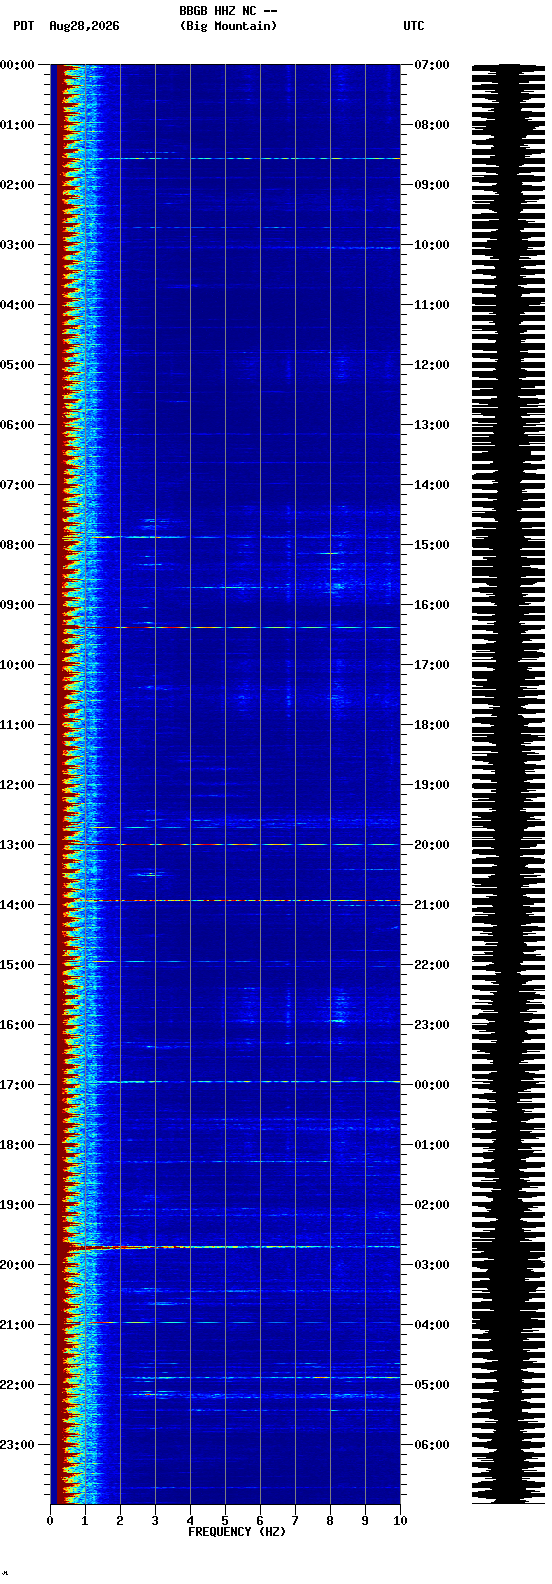Click the 07:00 PDT time label
The image size is (552, 1584).
tap(17, 485)
